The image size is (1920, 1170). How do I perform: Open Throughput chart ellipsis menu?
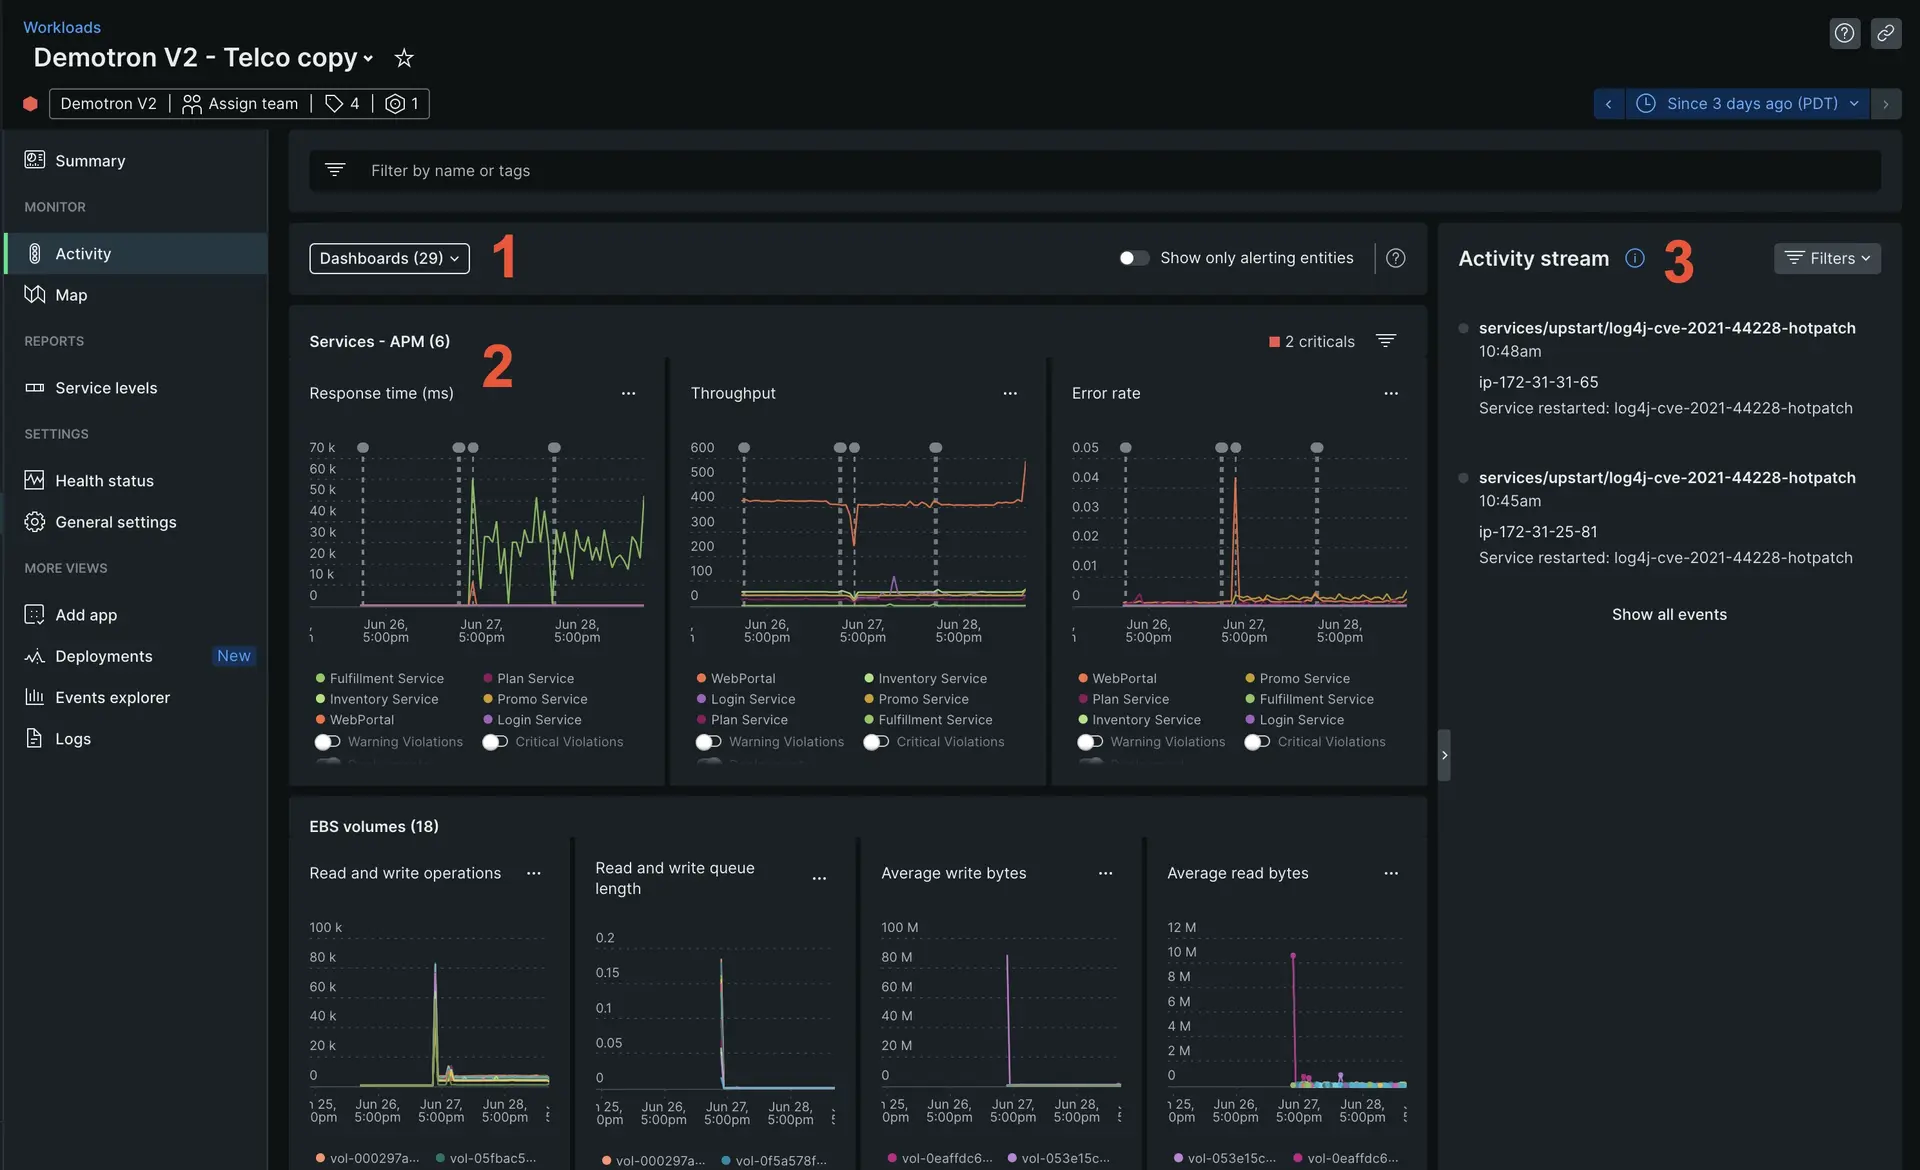point(1010,393)
